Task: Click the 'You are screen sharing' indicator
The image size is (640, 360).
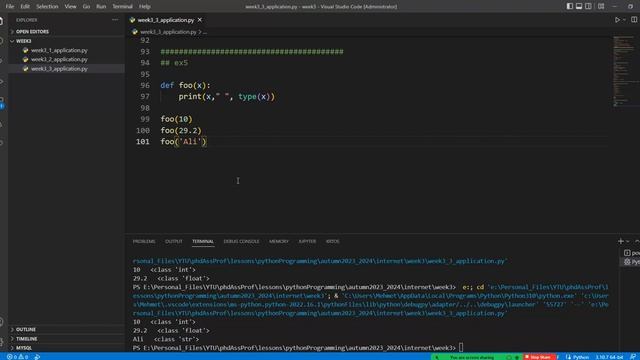Action: point(471,357)
